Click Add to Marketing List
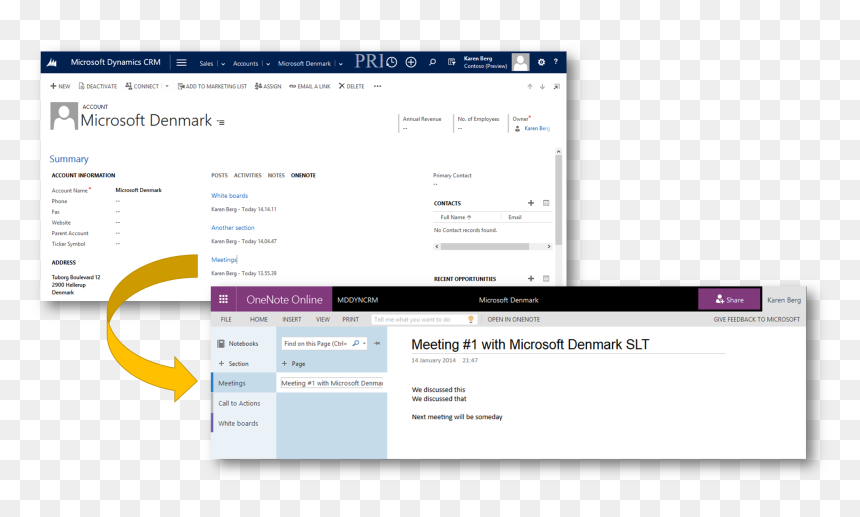Image resolution: width=860 pixels, height=517 pixels. point(212,86)
